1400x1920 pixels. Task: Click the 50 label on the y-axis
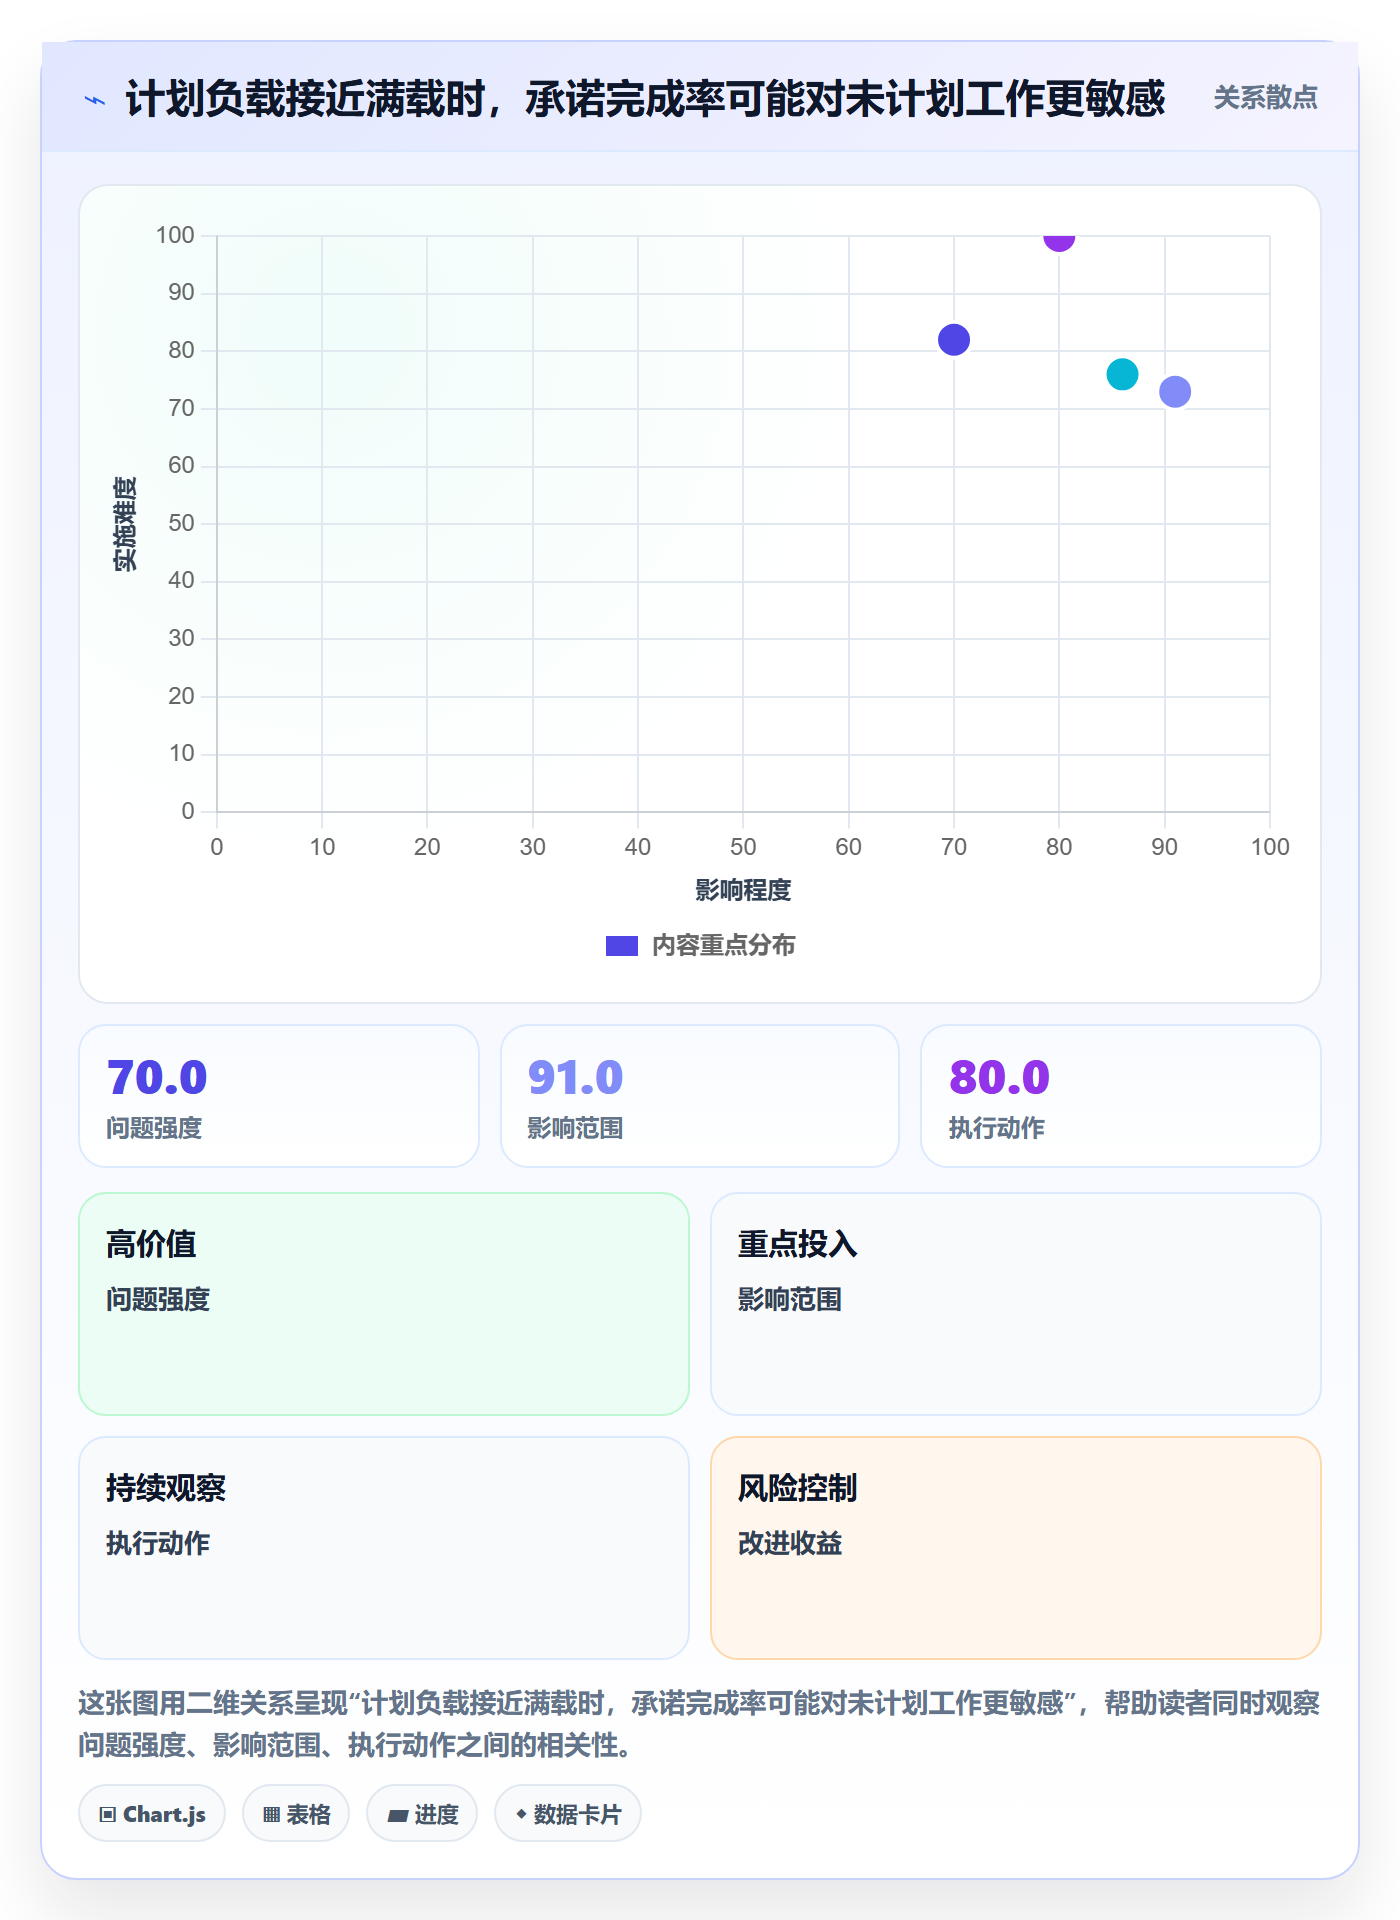[181, 523]
